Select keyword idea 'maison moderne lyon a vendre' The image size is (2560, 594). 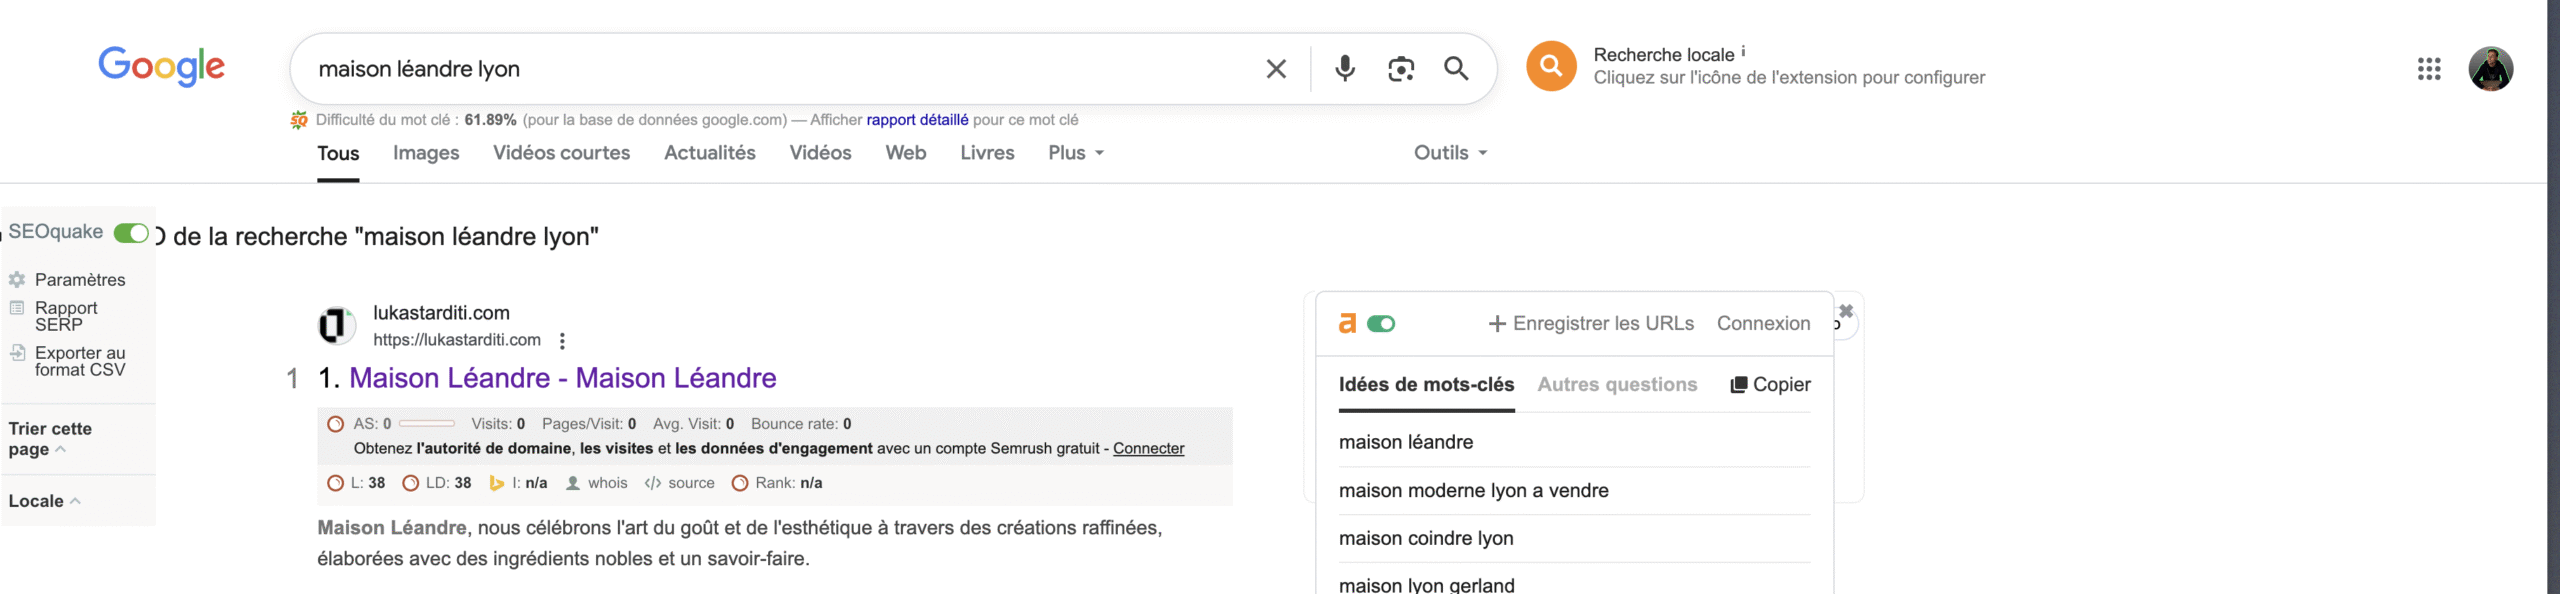click(x=1473, y=491)
